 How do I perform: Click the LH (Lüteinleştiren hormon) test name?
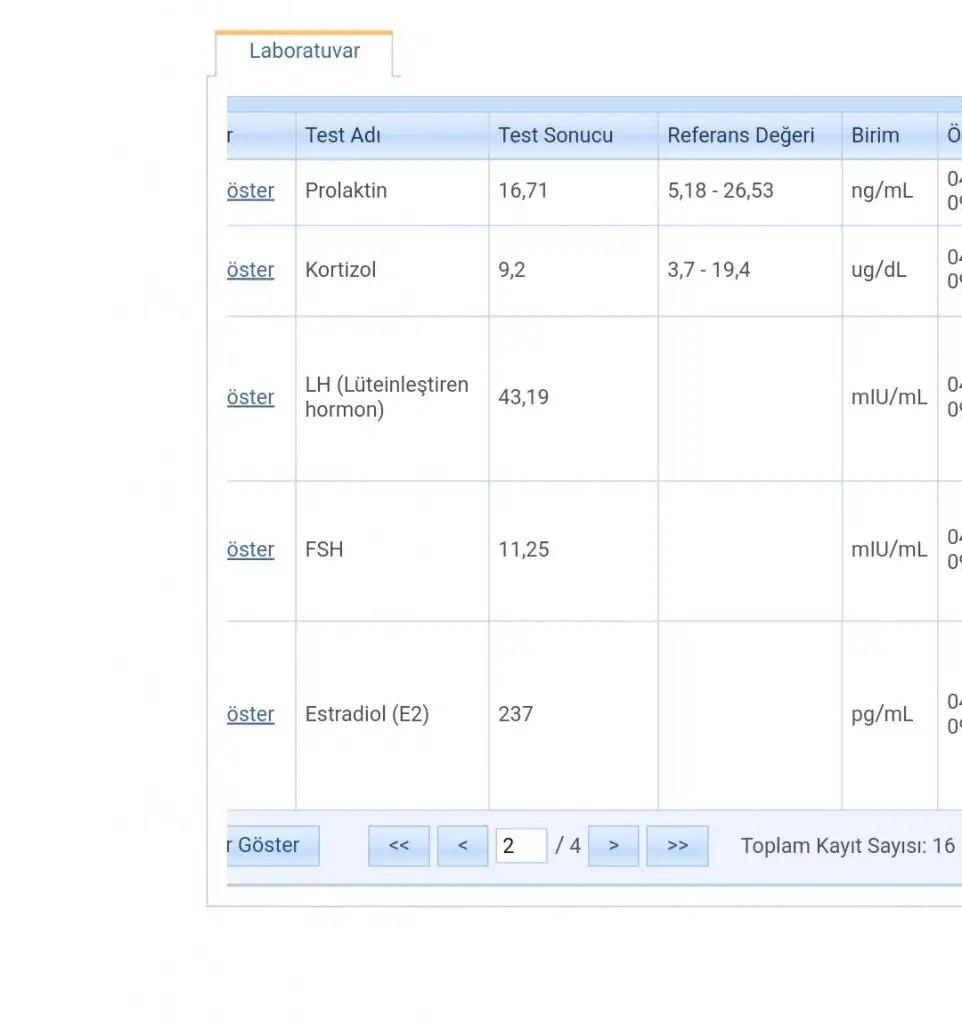(386, 398)
